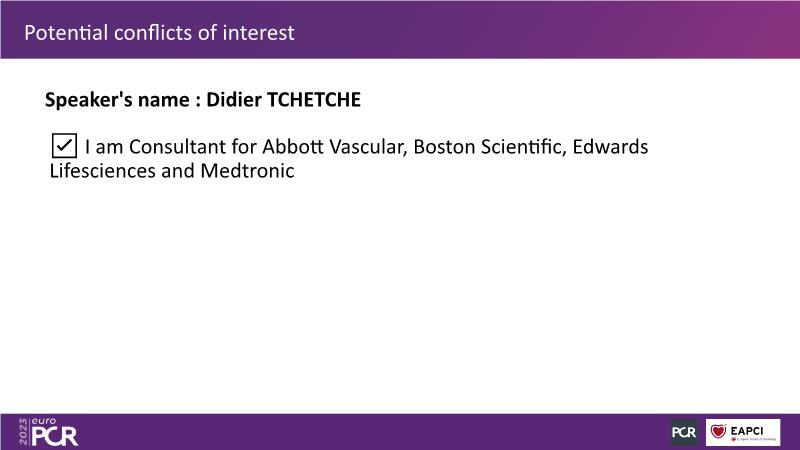Click the word 'Edwards'
The image size is (800, 450).
610,147
